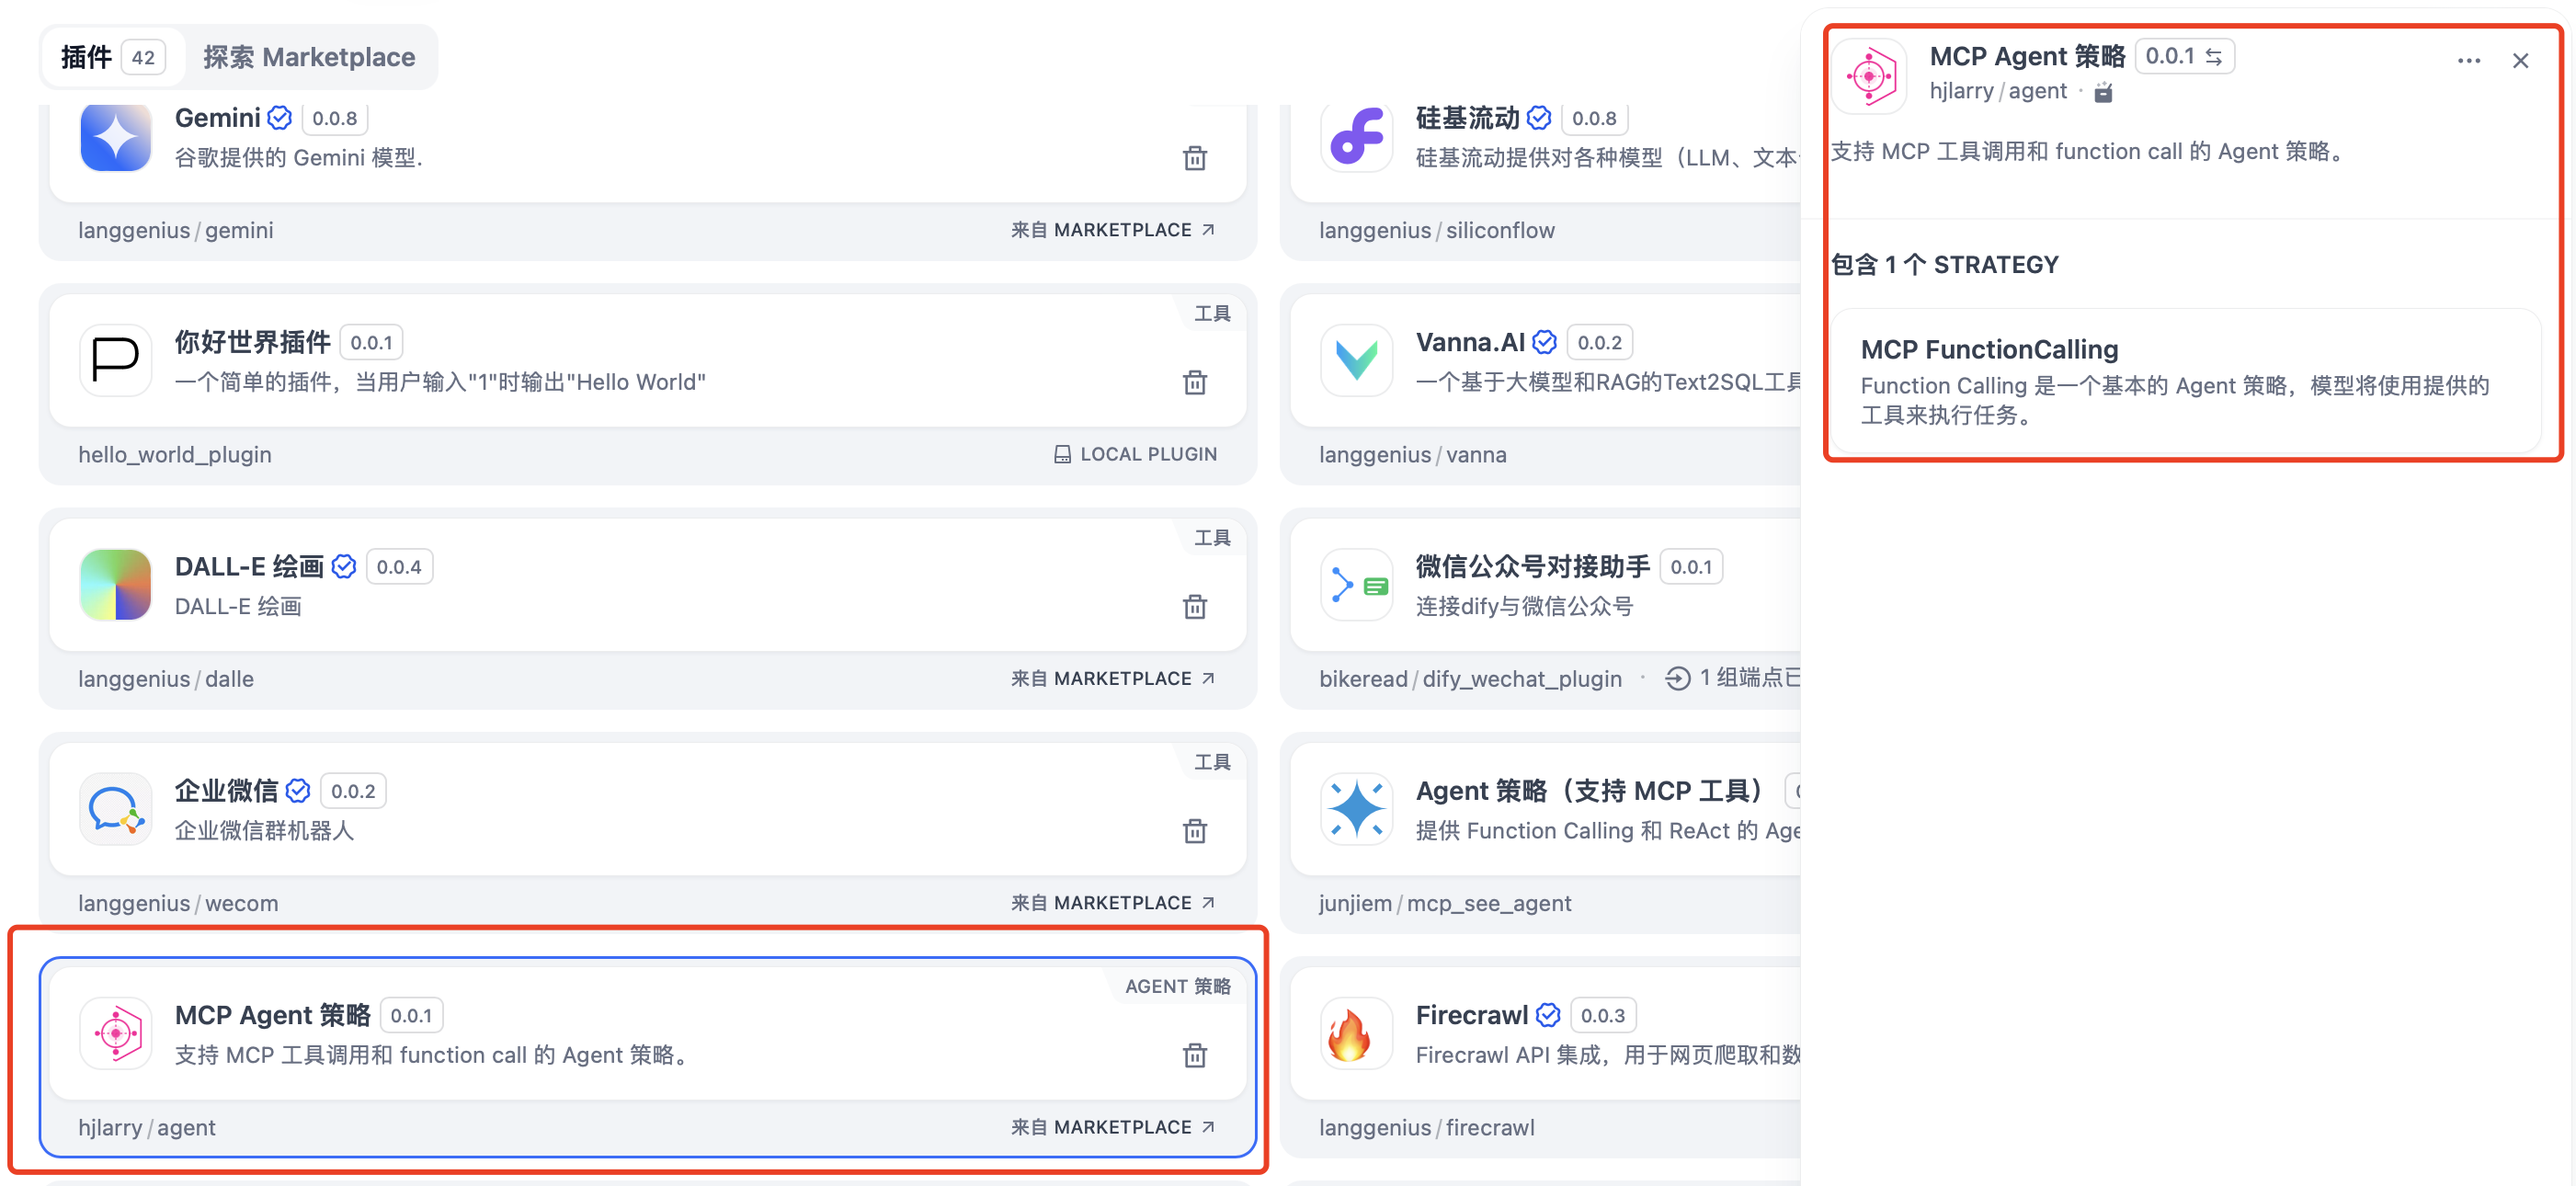Click langgenius / firecrawl path text
Image resolution: width=2576 pixels, height=1186 pixels.
[1426, 1127]
